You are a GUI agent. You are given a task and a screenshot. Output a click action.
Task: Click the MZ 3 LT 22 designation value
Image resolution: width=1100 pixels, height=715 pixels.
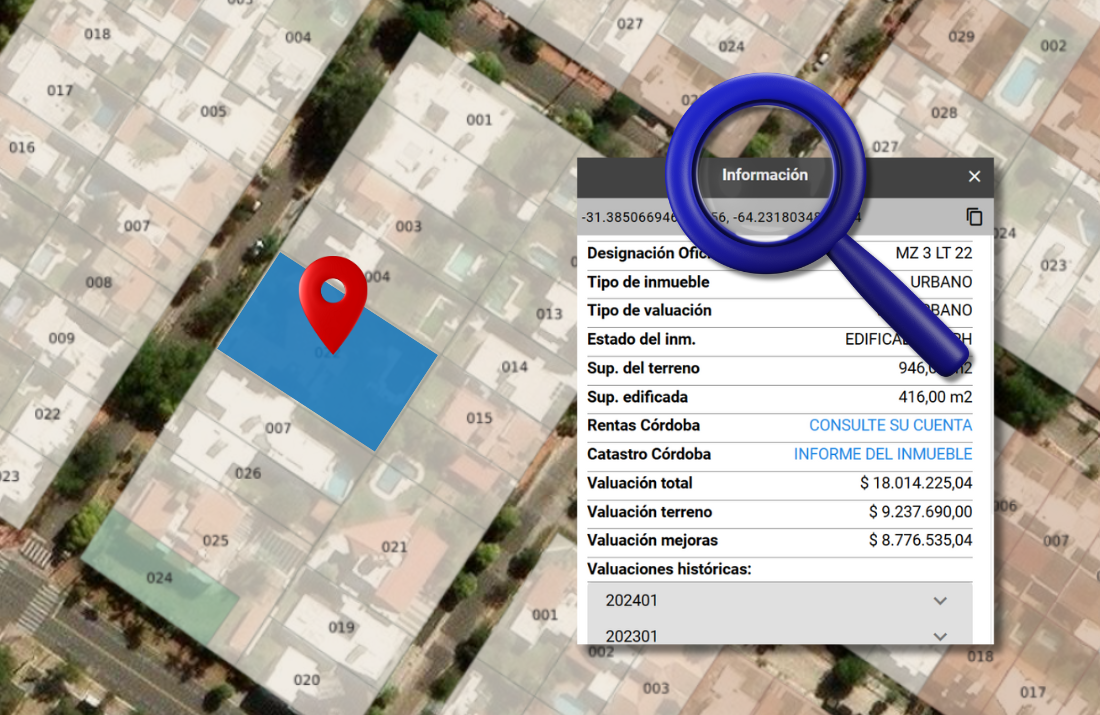[934, 253]
